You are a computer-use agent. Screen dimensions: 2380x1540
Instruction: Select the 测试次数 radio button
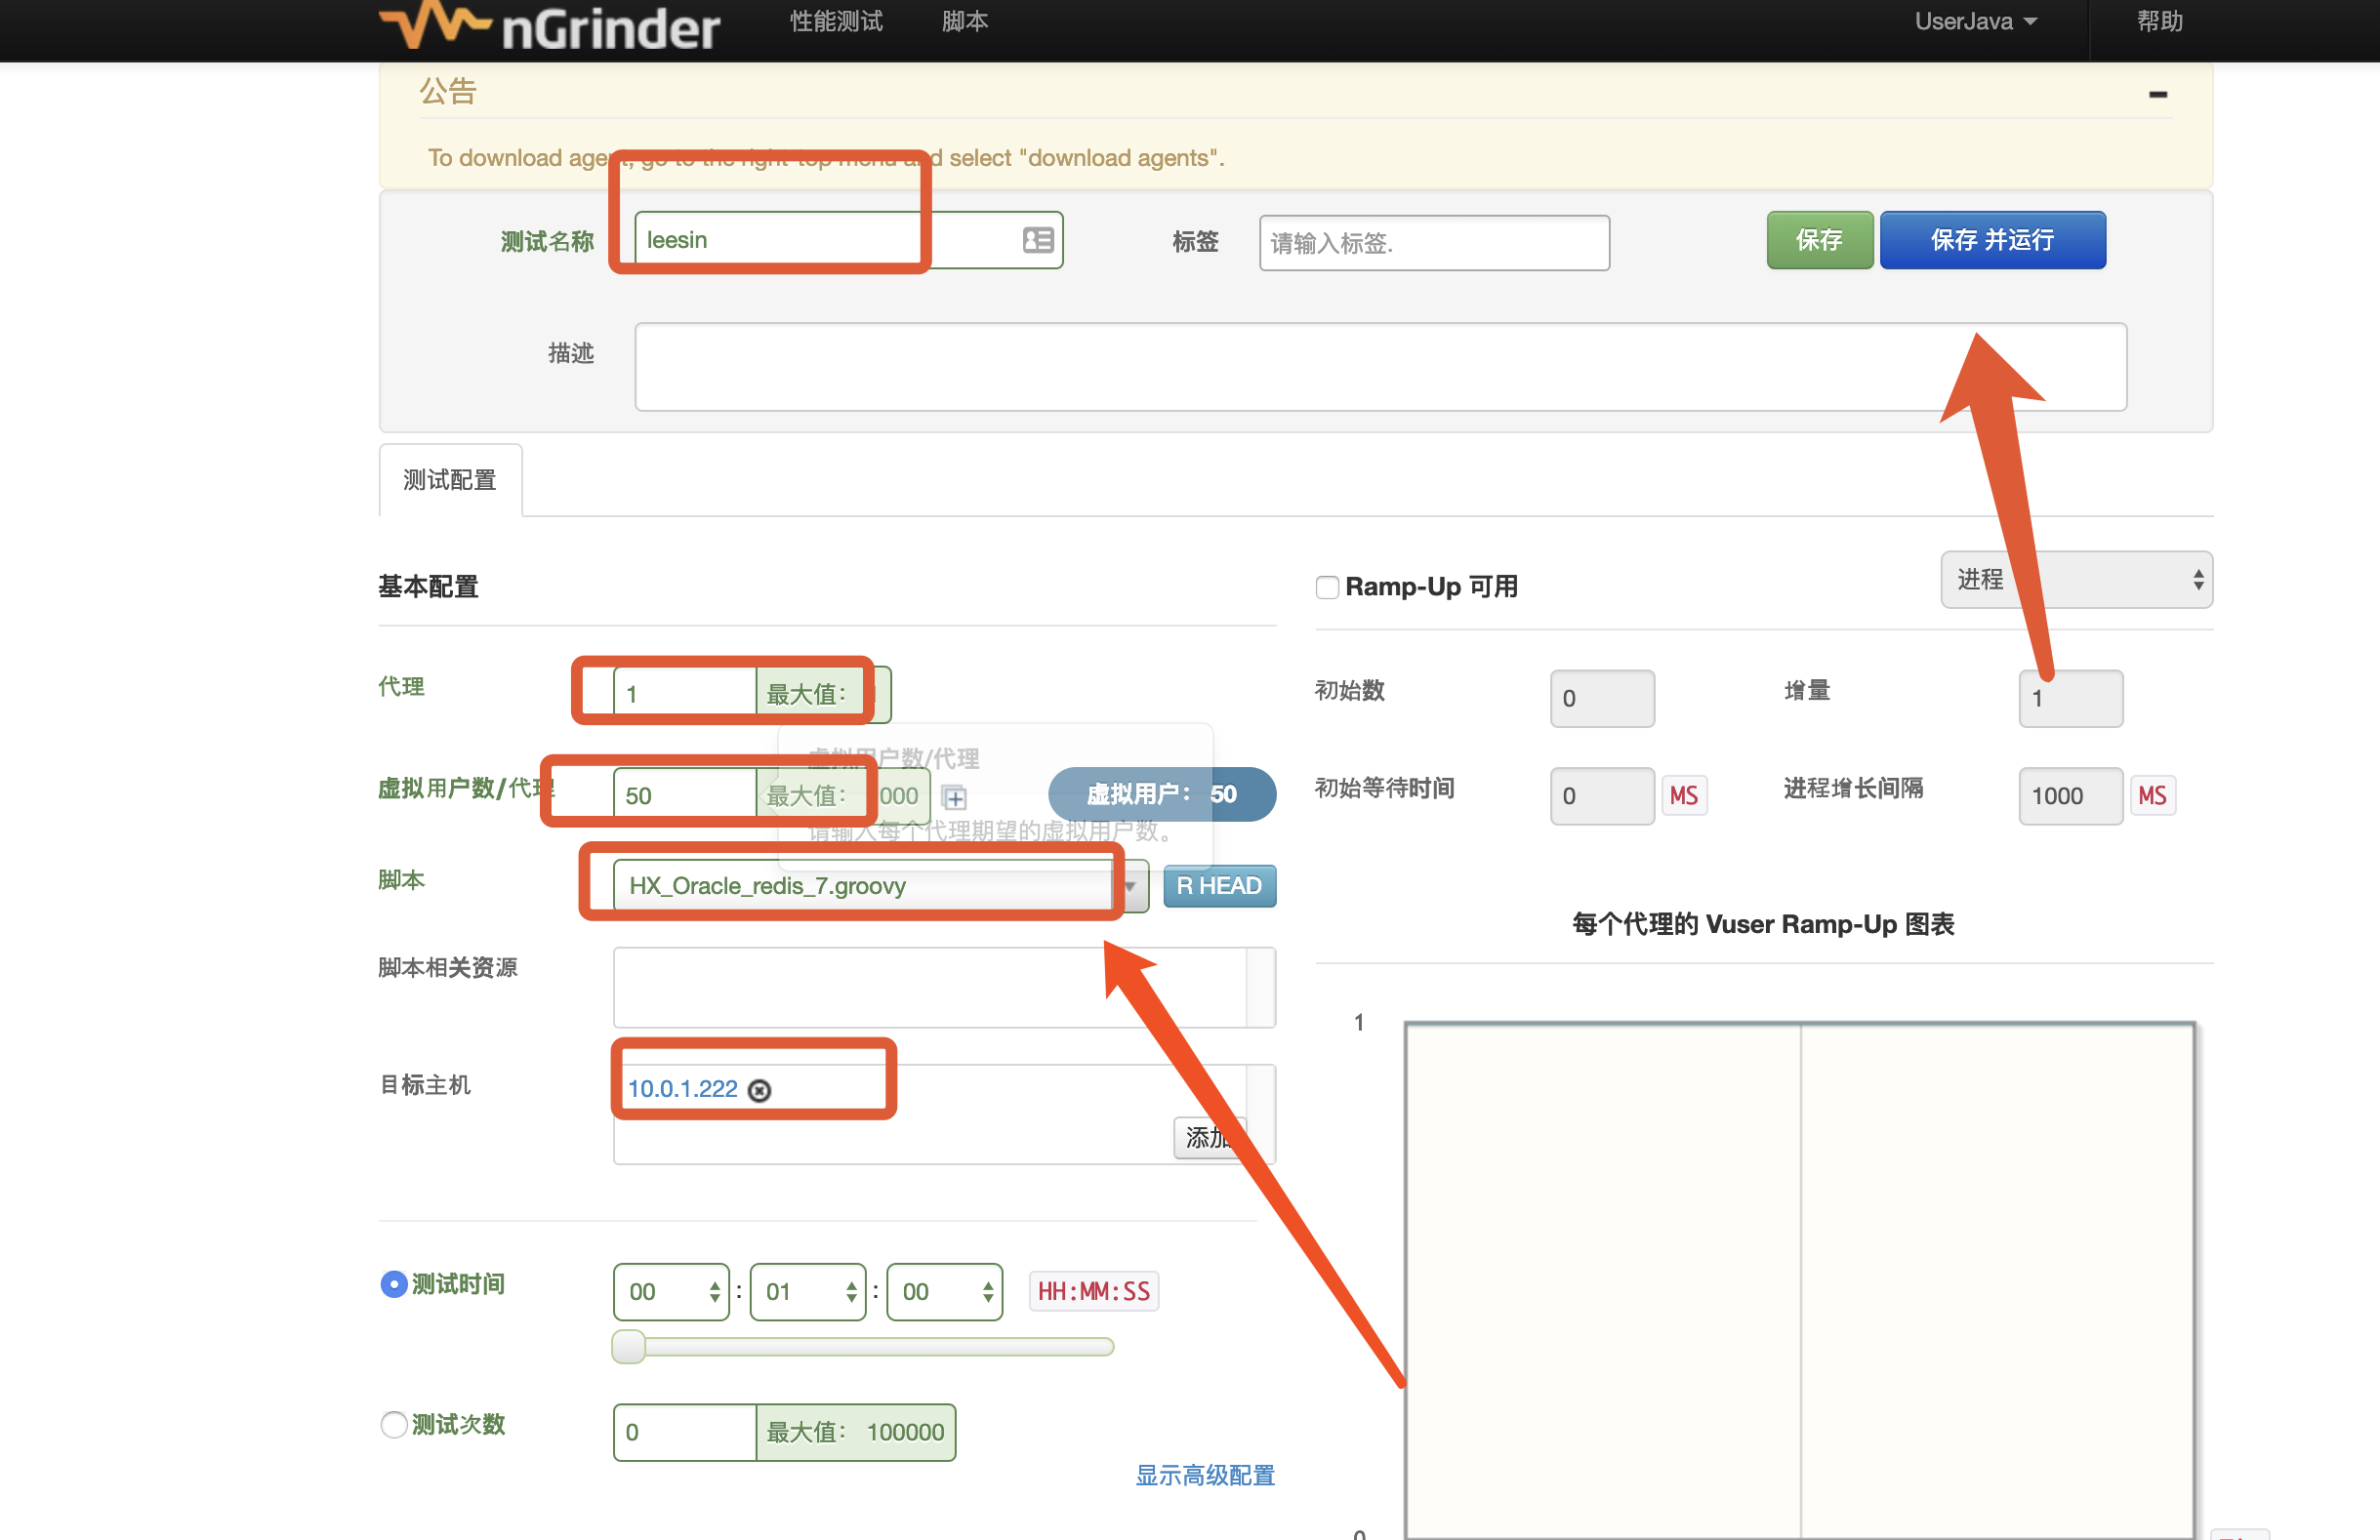coord(394,1424)
